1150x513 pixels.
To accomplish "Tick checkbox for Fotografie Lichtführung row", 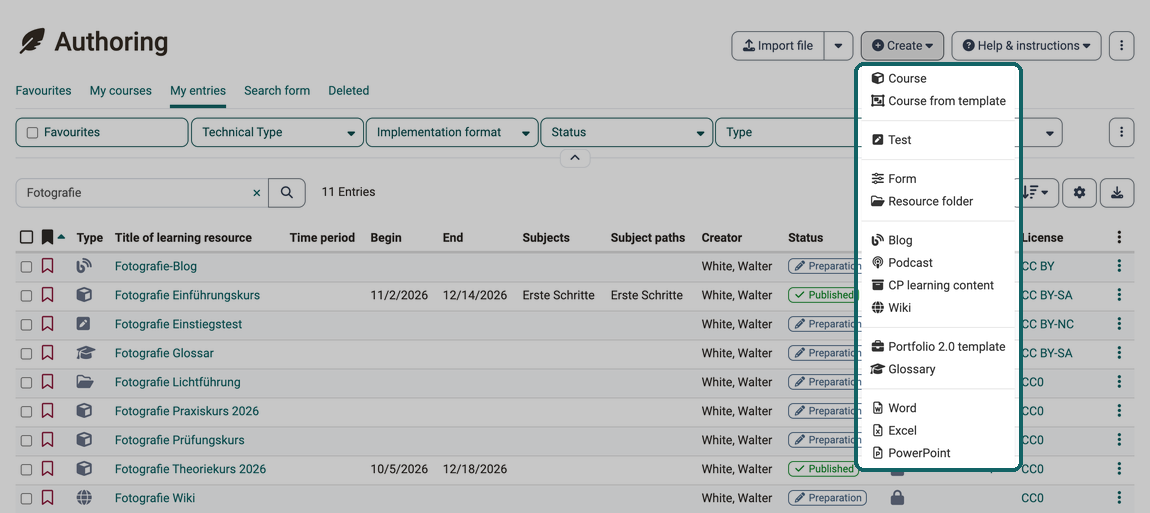I will 26,383.
